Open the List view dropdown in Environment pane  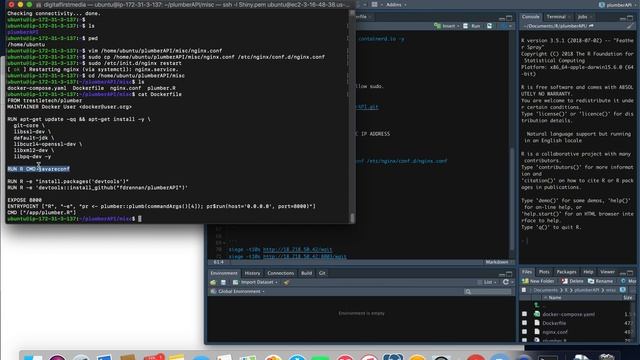pyautogui.click(x=488, y=282)
